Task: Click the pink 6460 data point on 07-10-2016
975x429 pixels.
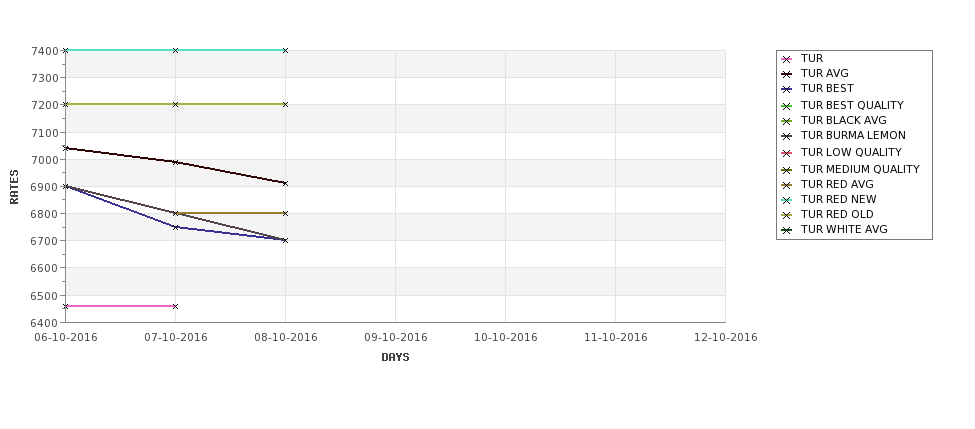Action: (175, 307)
